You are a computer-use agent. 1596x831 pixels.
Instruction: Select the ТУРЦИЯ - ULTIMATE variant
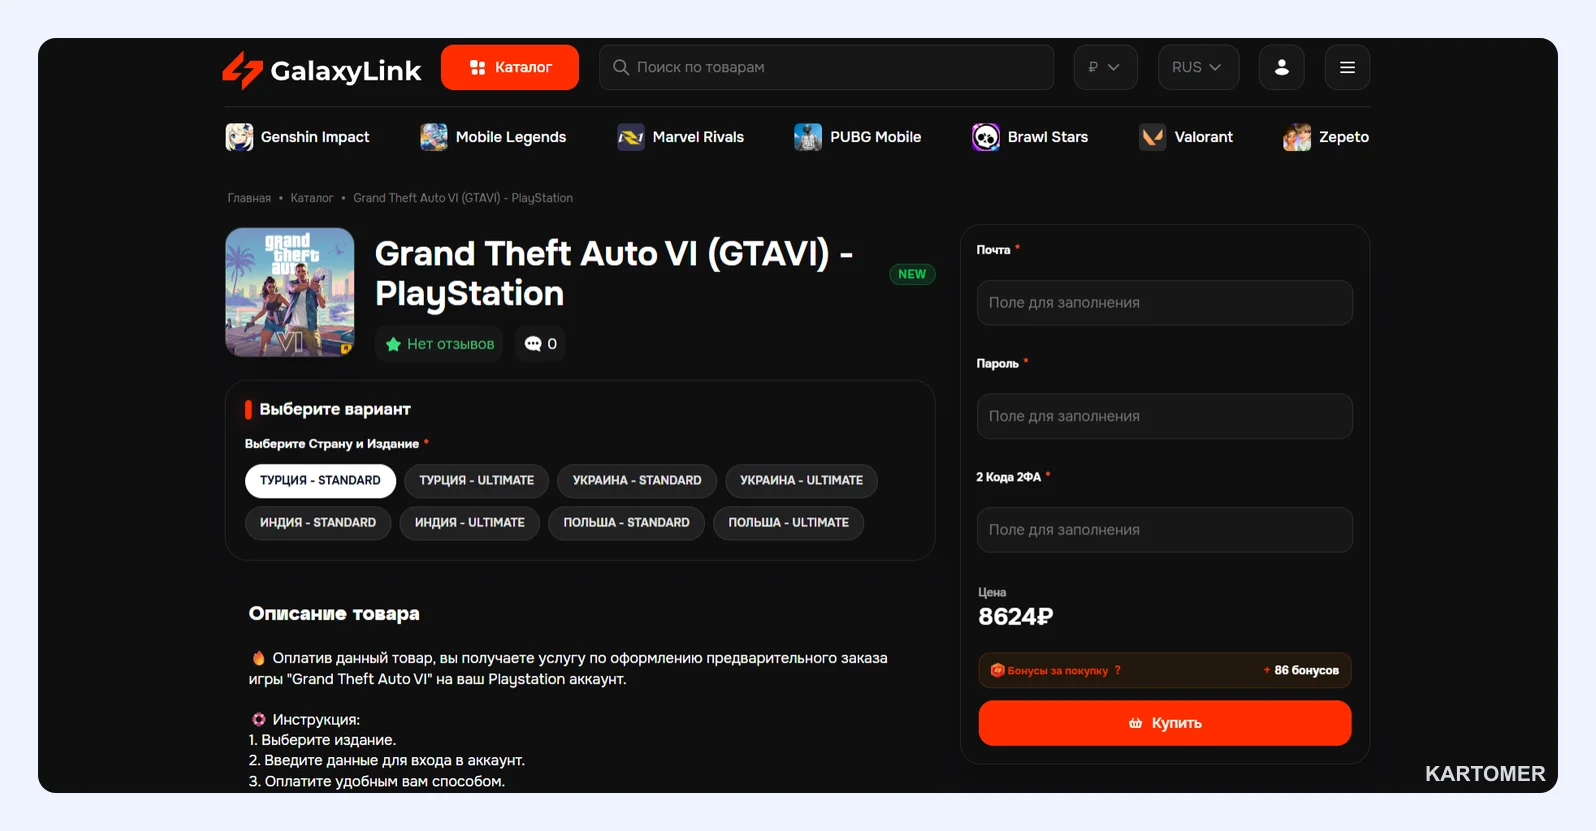pyautogui.click(x=476, y=481)
